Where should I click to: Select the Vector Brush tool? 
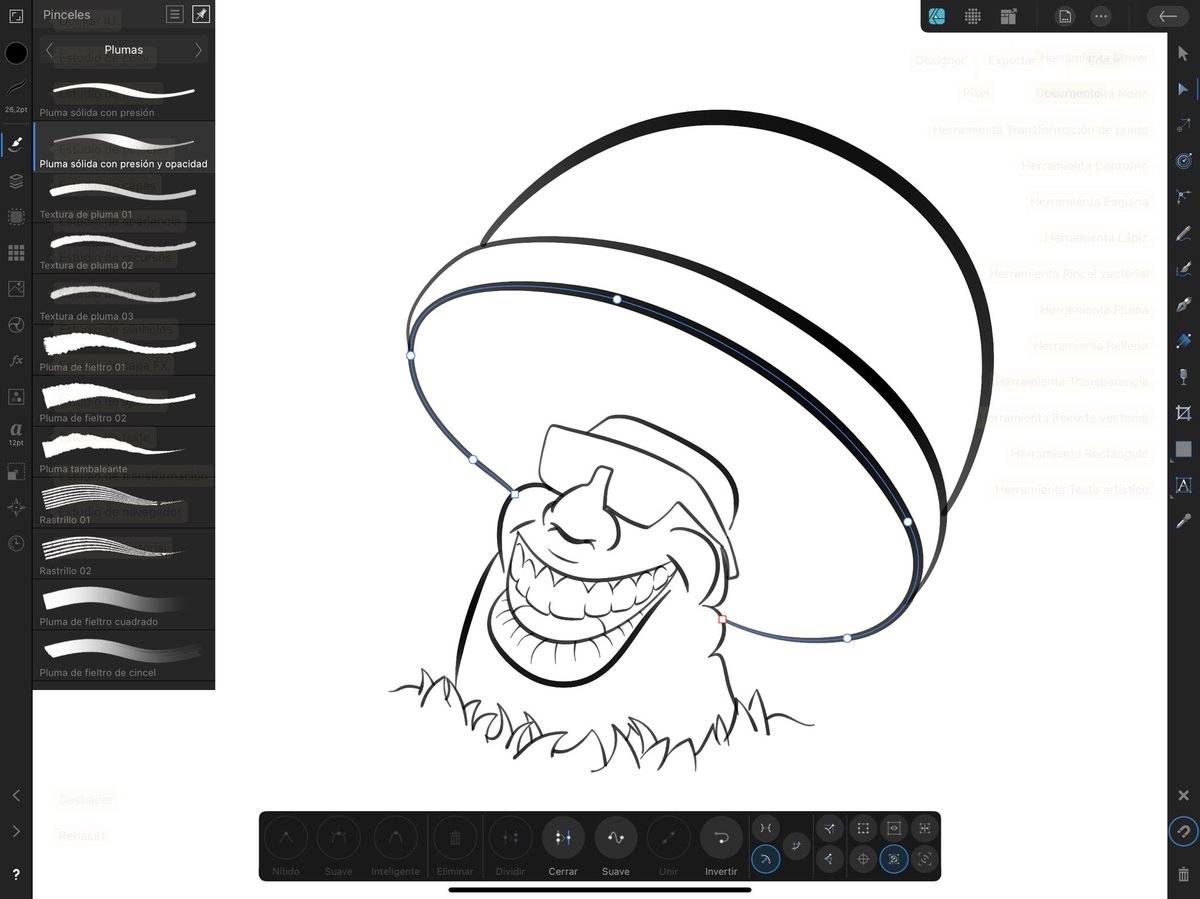1184,269
